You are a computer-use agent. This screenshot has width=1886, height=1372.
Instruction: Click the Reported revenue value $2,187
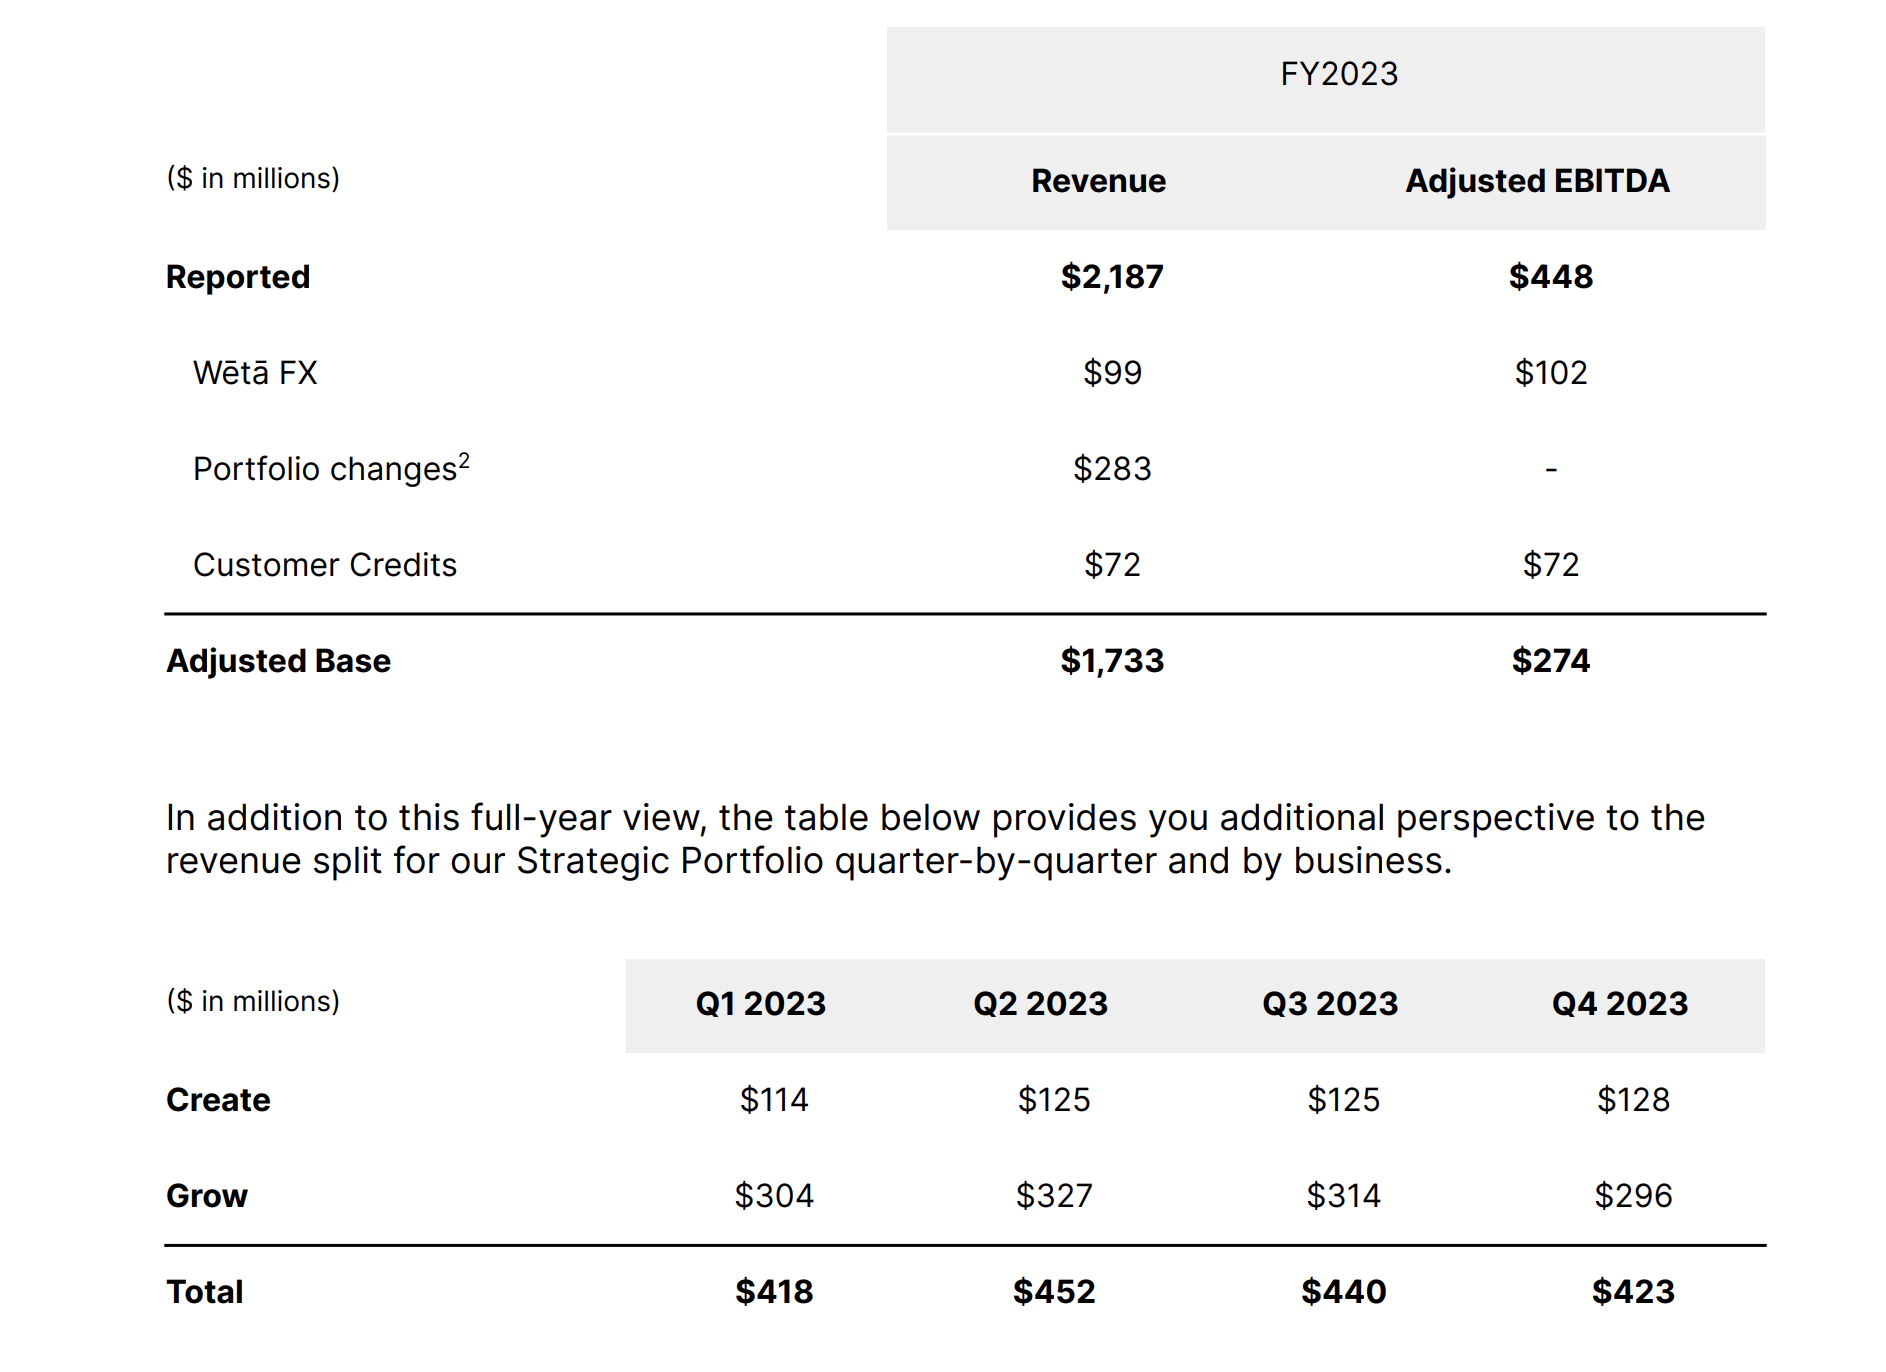click(1112, 277)
